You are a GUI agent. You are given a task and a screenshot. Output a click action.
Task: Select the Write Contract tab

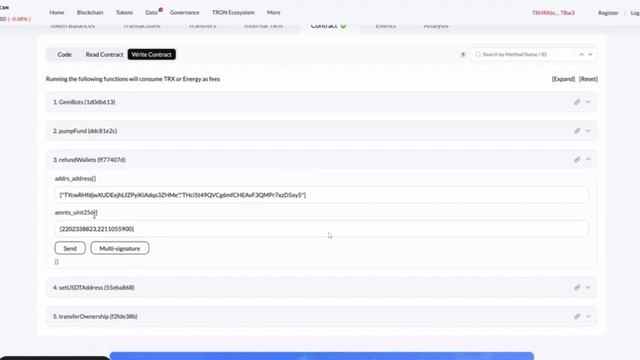click(x=151, y=54)
